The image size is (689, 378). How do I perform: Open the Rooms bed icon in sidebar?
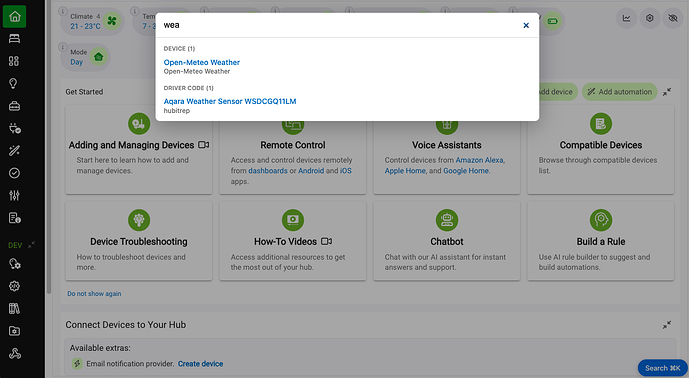pyautogui.click(x=15, y=39)
